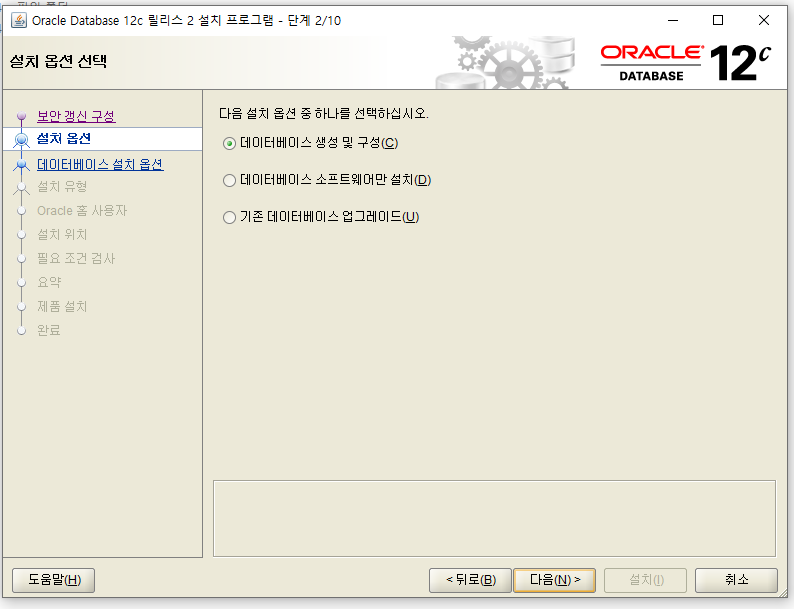Proceed with the '다음(N) >' button
The height and width of the screenshot is (609, 794).
pyautogui.click(x=554, y=580)
